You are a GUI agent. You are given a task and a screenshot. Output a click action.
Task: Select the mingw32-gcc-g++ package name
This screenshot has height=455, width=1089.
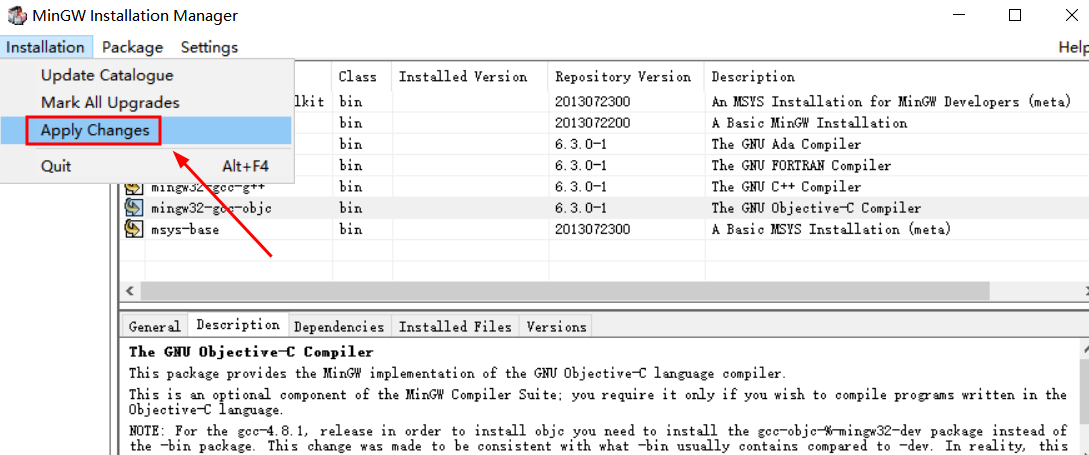click(x=208, y=187)
